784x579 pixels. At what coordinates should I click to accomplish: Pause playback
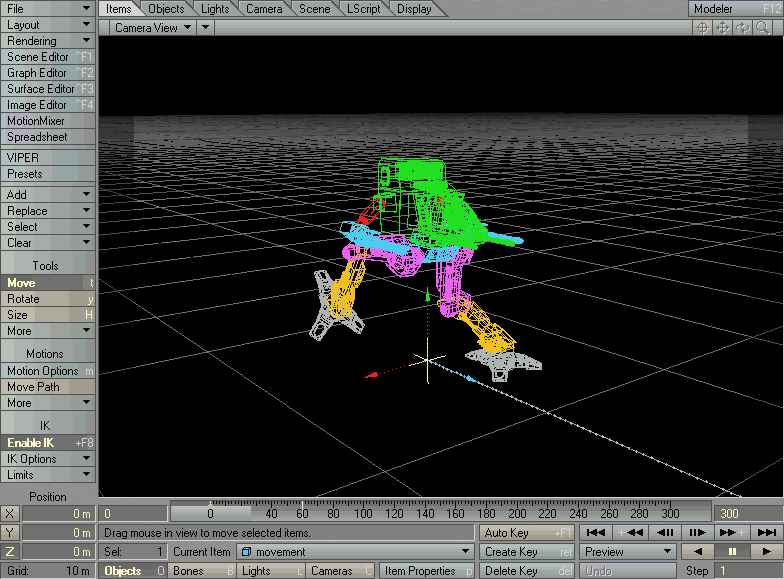click(x=732, y=552)
